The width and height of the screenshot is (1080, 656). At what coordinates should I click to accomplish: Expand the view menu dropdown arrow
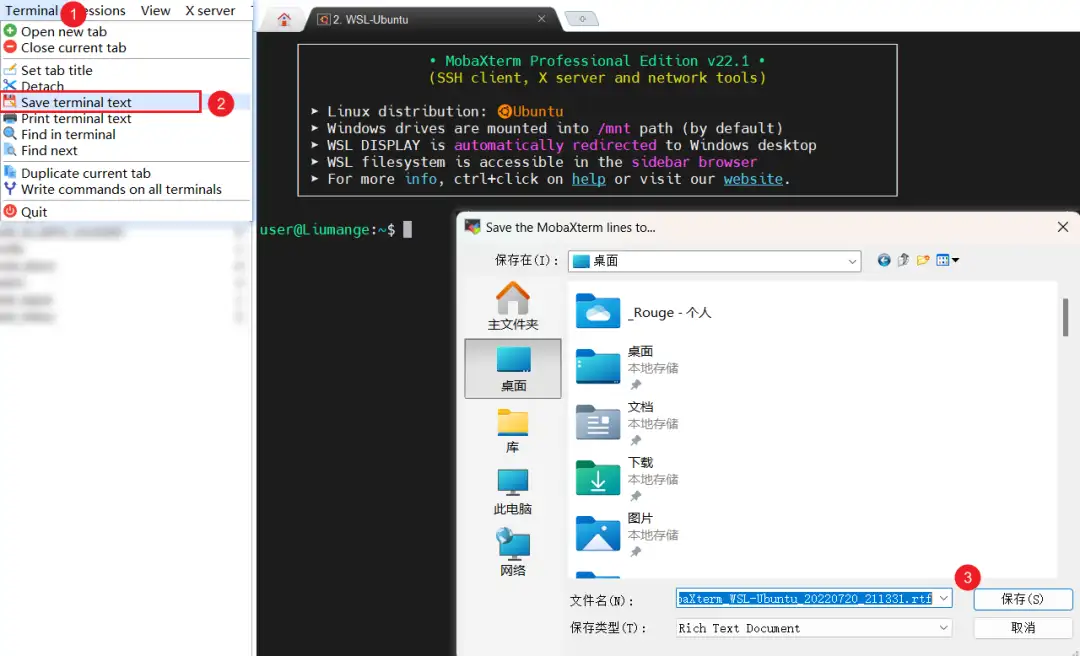tap(956, 260)
